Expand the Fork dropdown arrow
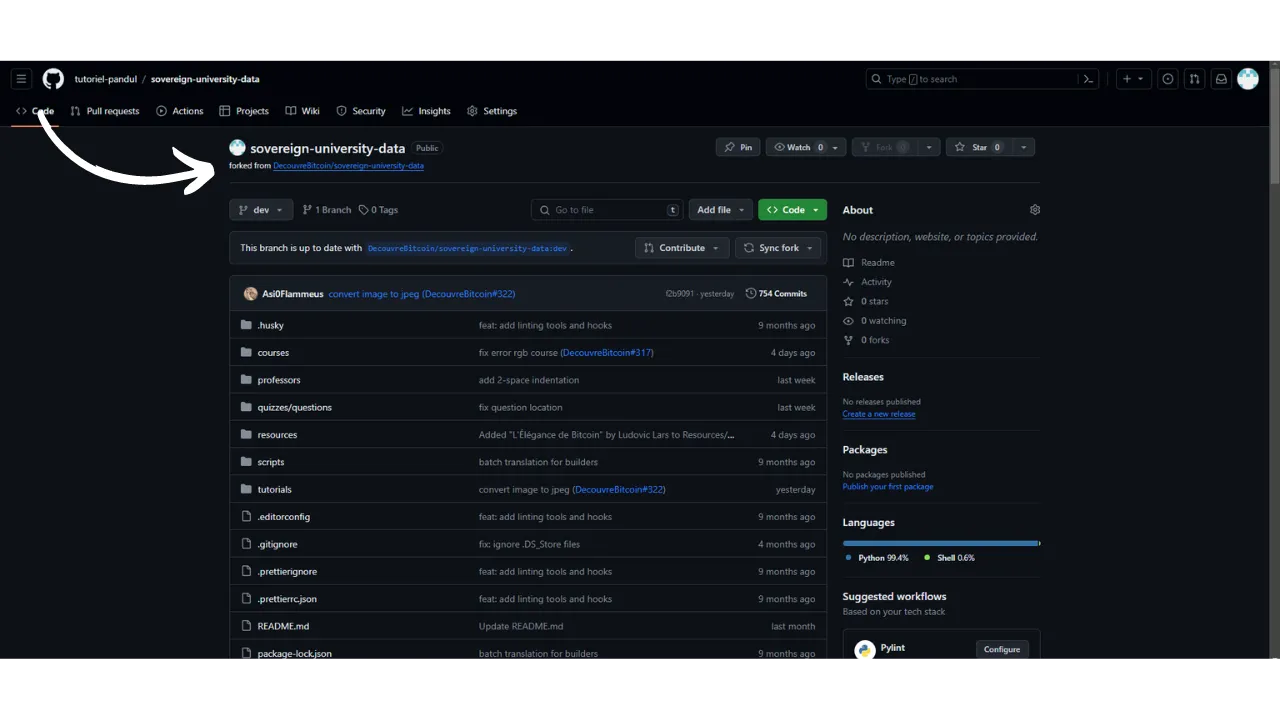The width and height of the screenshot is (1280, 720). click(x=929, y=147)
